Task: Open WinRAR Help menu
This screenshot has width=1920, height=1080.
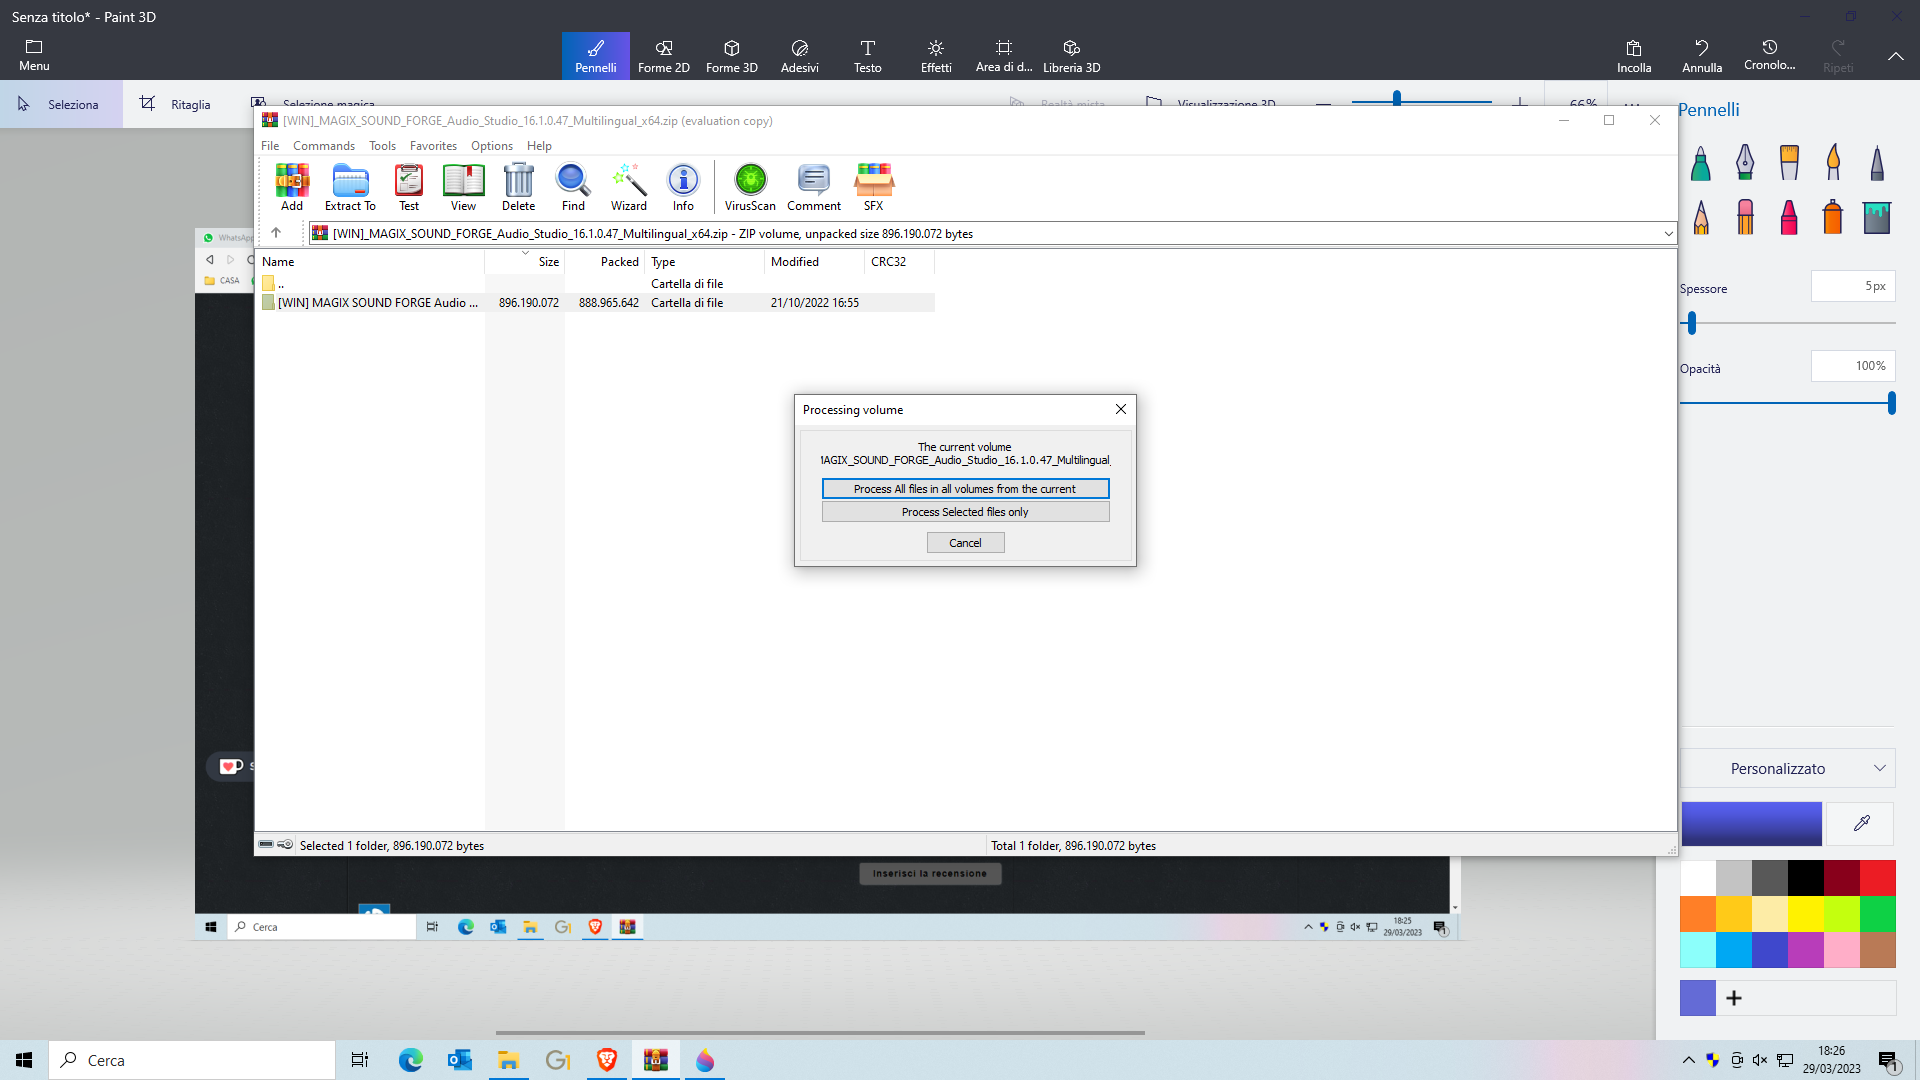Action: pos(539,146)
